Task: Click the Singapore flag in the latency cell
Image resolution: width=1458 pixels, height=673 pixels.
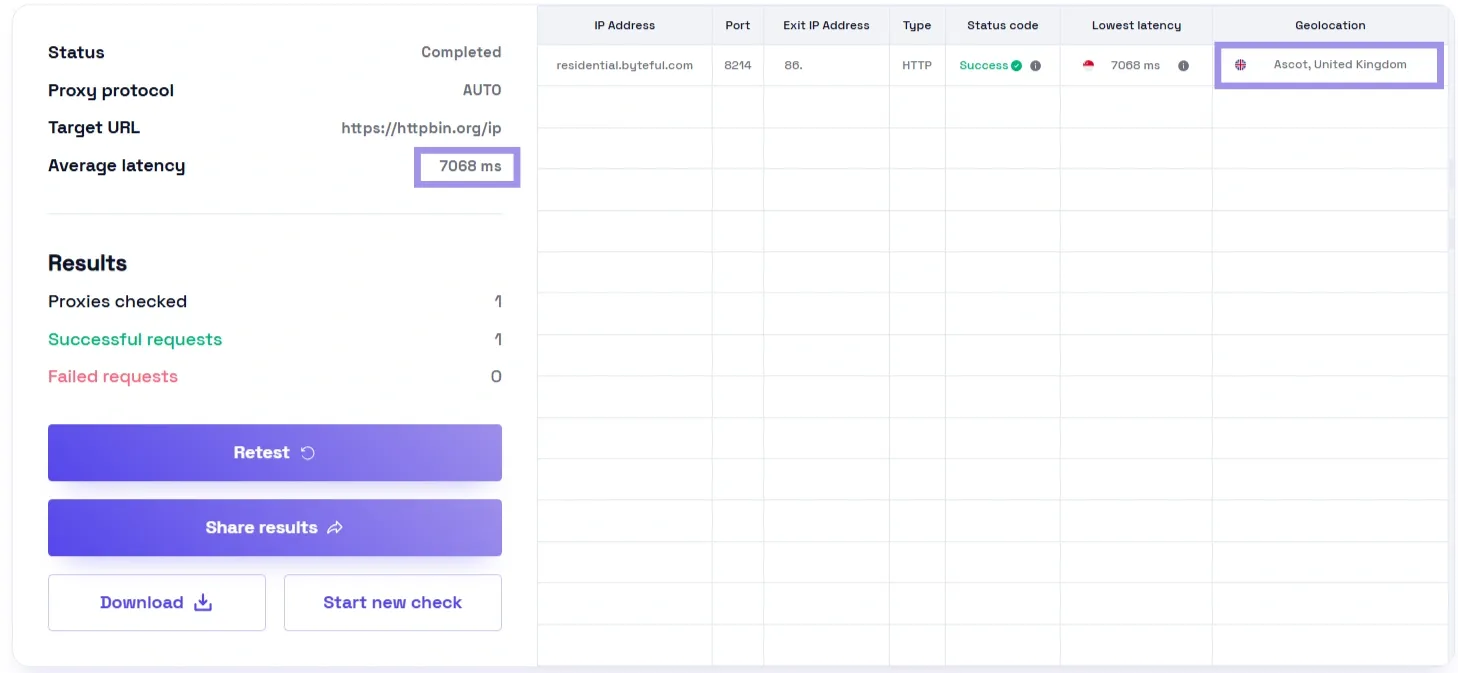Action: coord(1088,66)
